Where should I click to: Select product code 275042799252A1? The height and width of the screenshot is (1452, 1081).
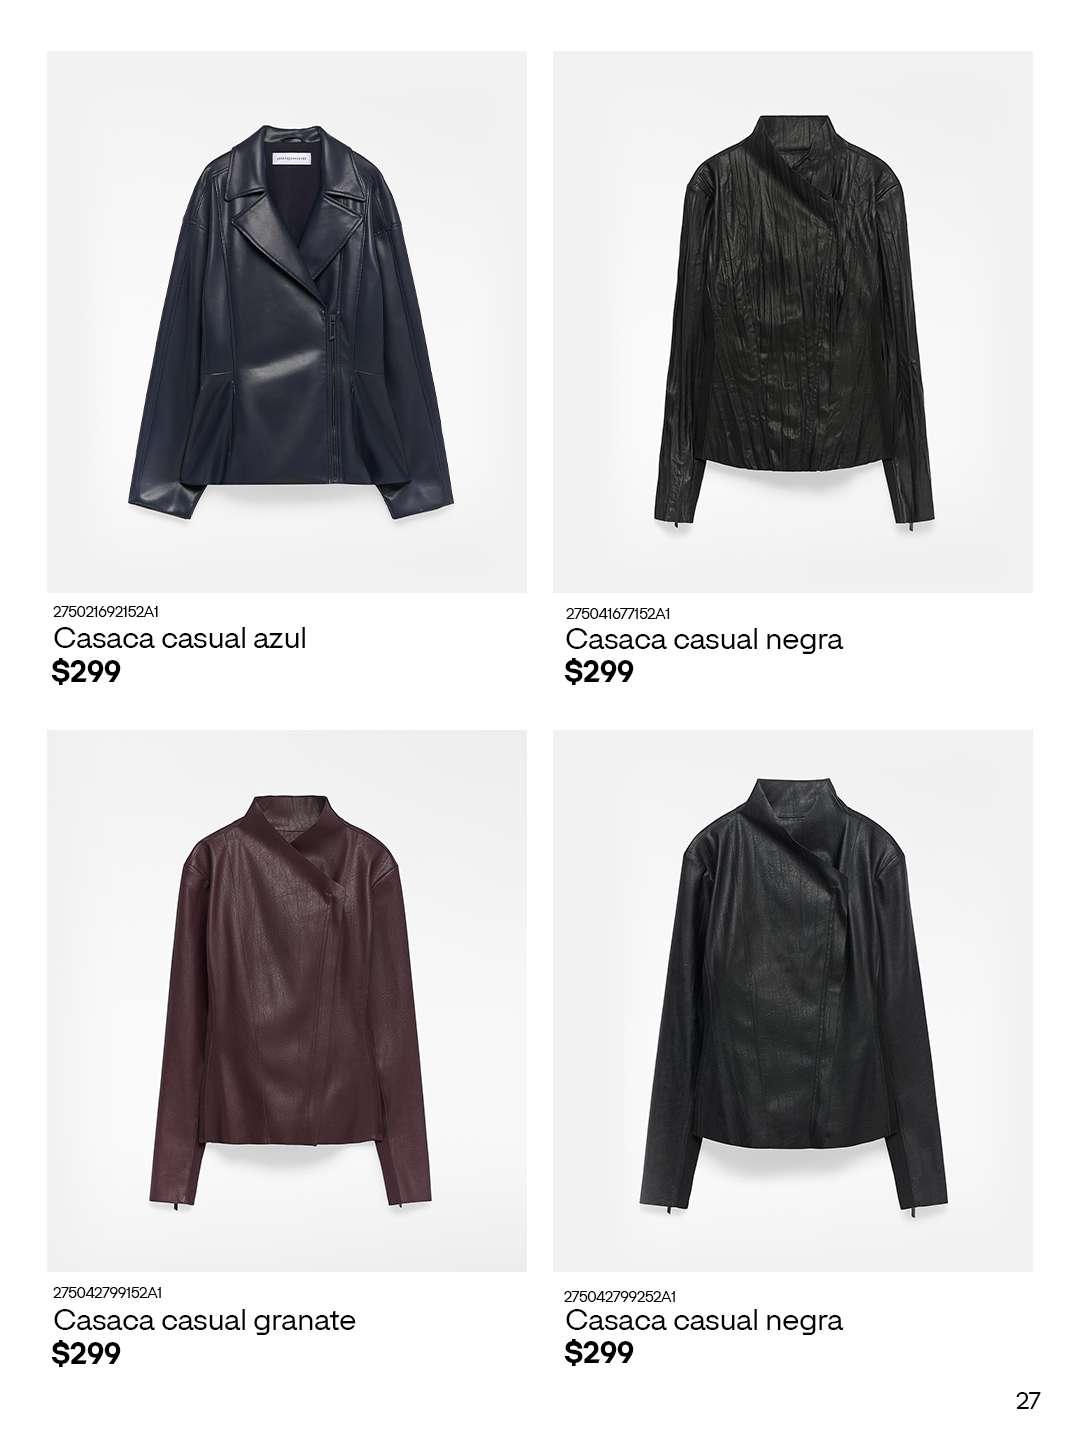[620, 1295]
